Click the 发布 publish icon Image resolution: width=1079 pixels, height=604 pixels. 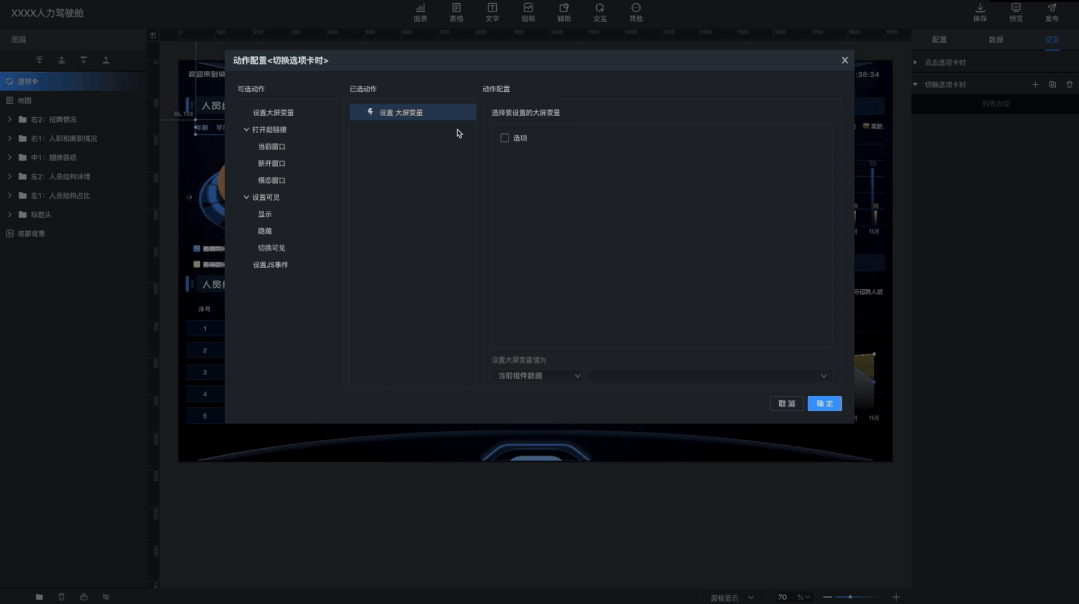pos(1052,12)
